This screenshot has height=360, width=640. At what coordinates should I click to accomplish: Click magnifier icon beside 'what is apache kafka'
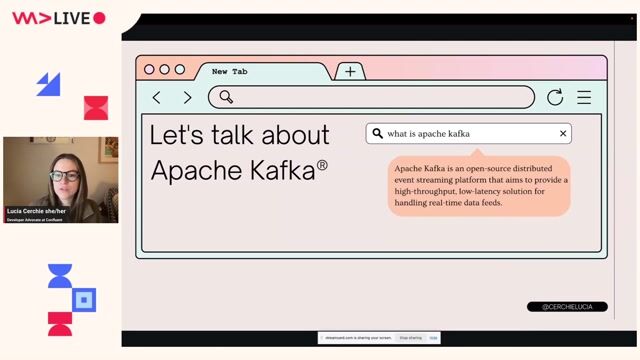pyautogui.click(x=378, y=133)
